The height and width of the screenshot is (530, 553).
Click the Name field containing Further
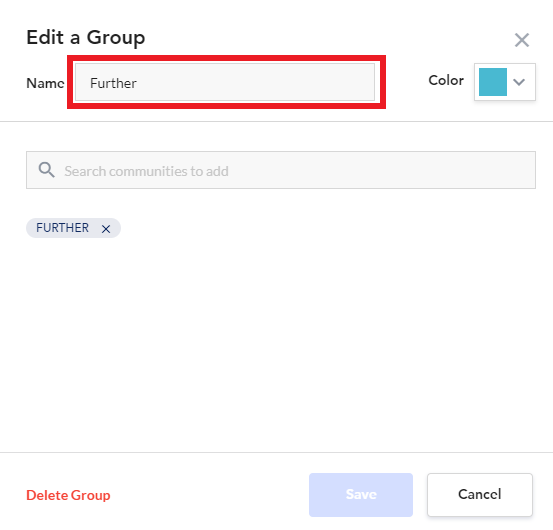(225, 82)
